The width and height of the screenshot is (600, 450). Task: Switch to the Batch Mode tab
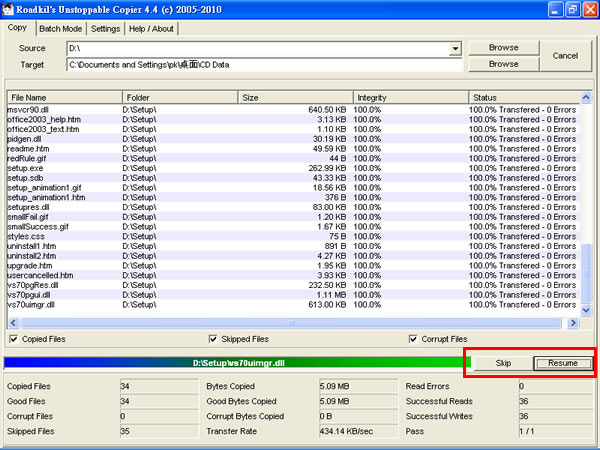[x=60, y=29]
